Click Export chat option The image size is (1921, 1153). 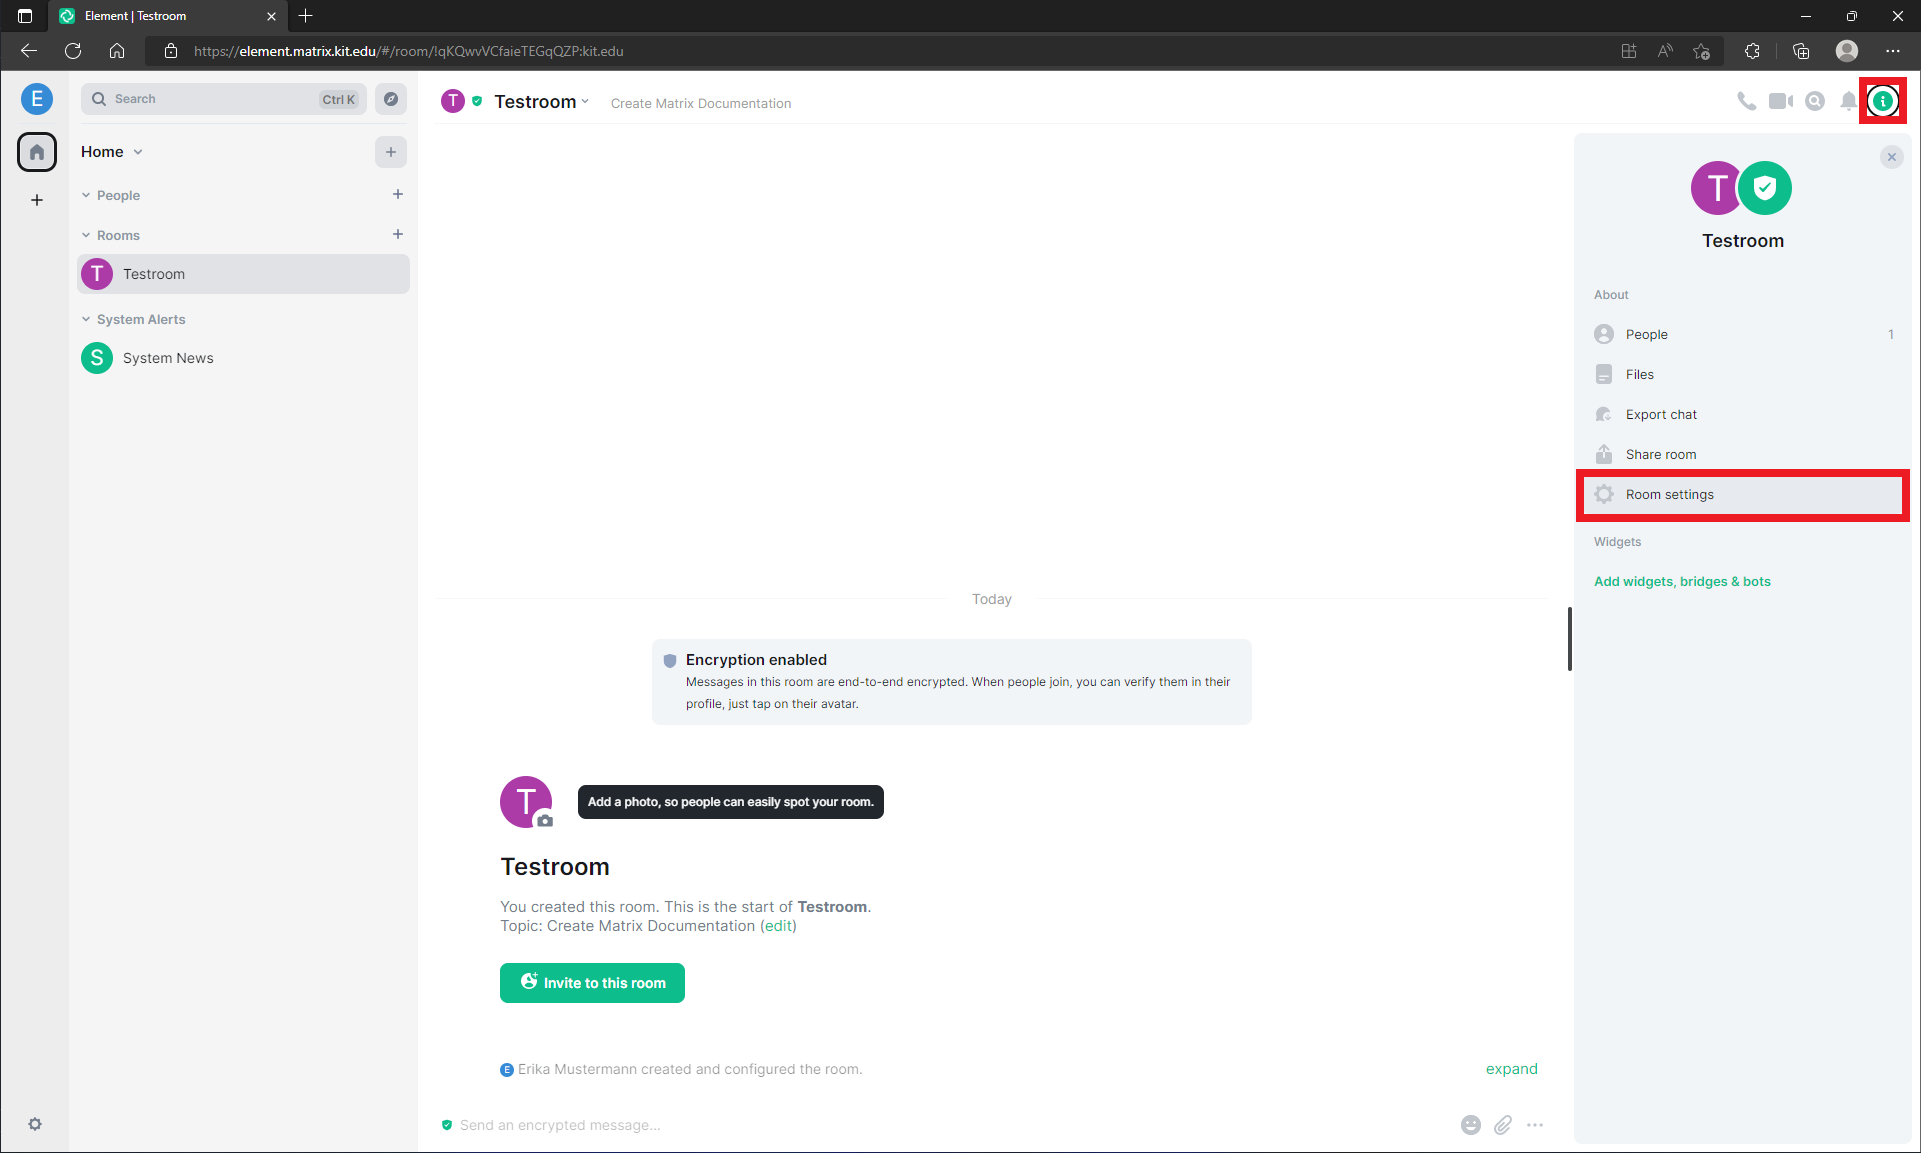[1660, 413]
